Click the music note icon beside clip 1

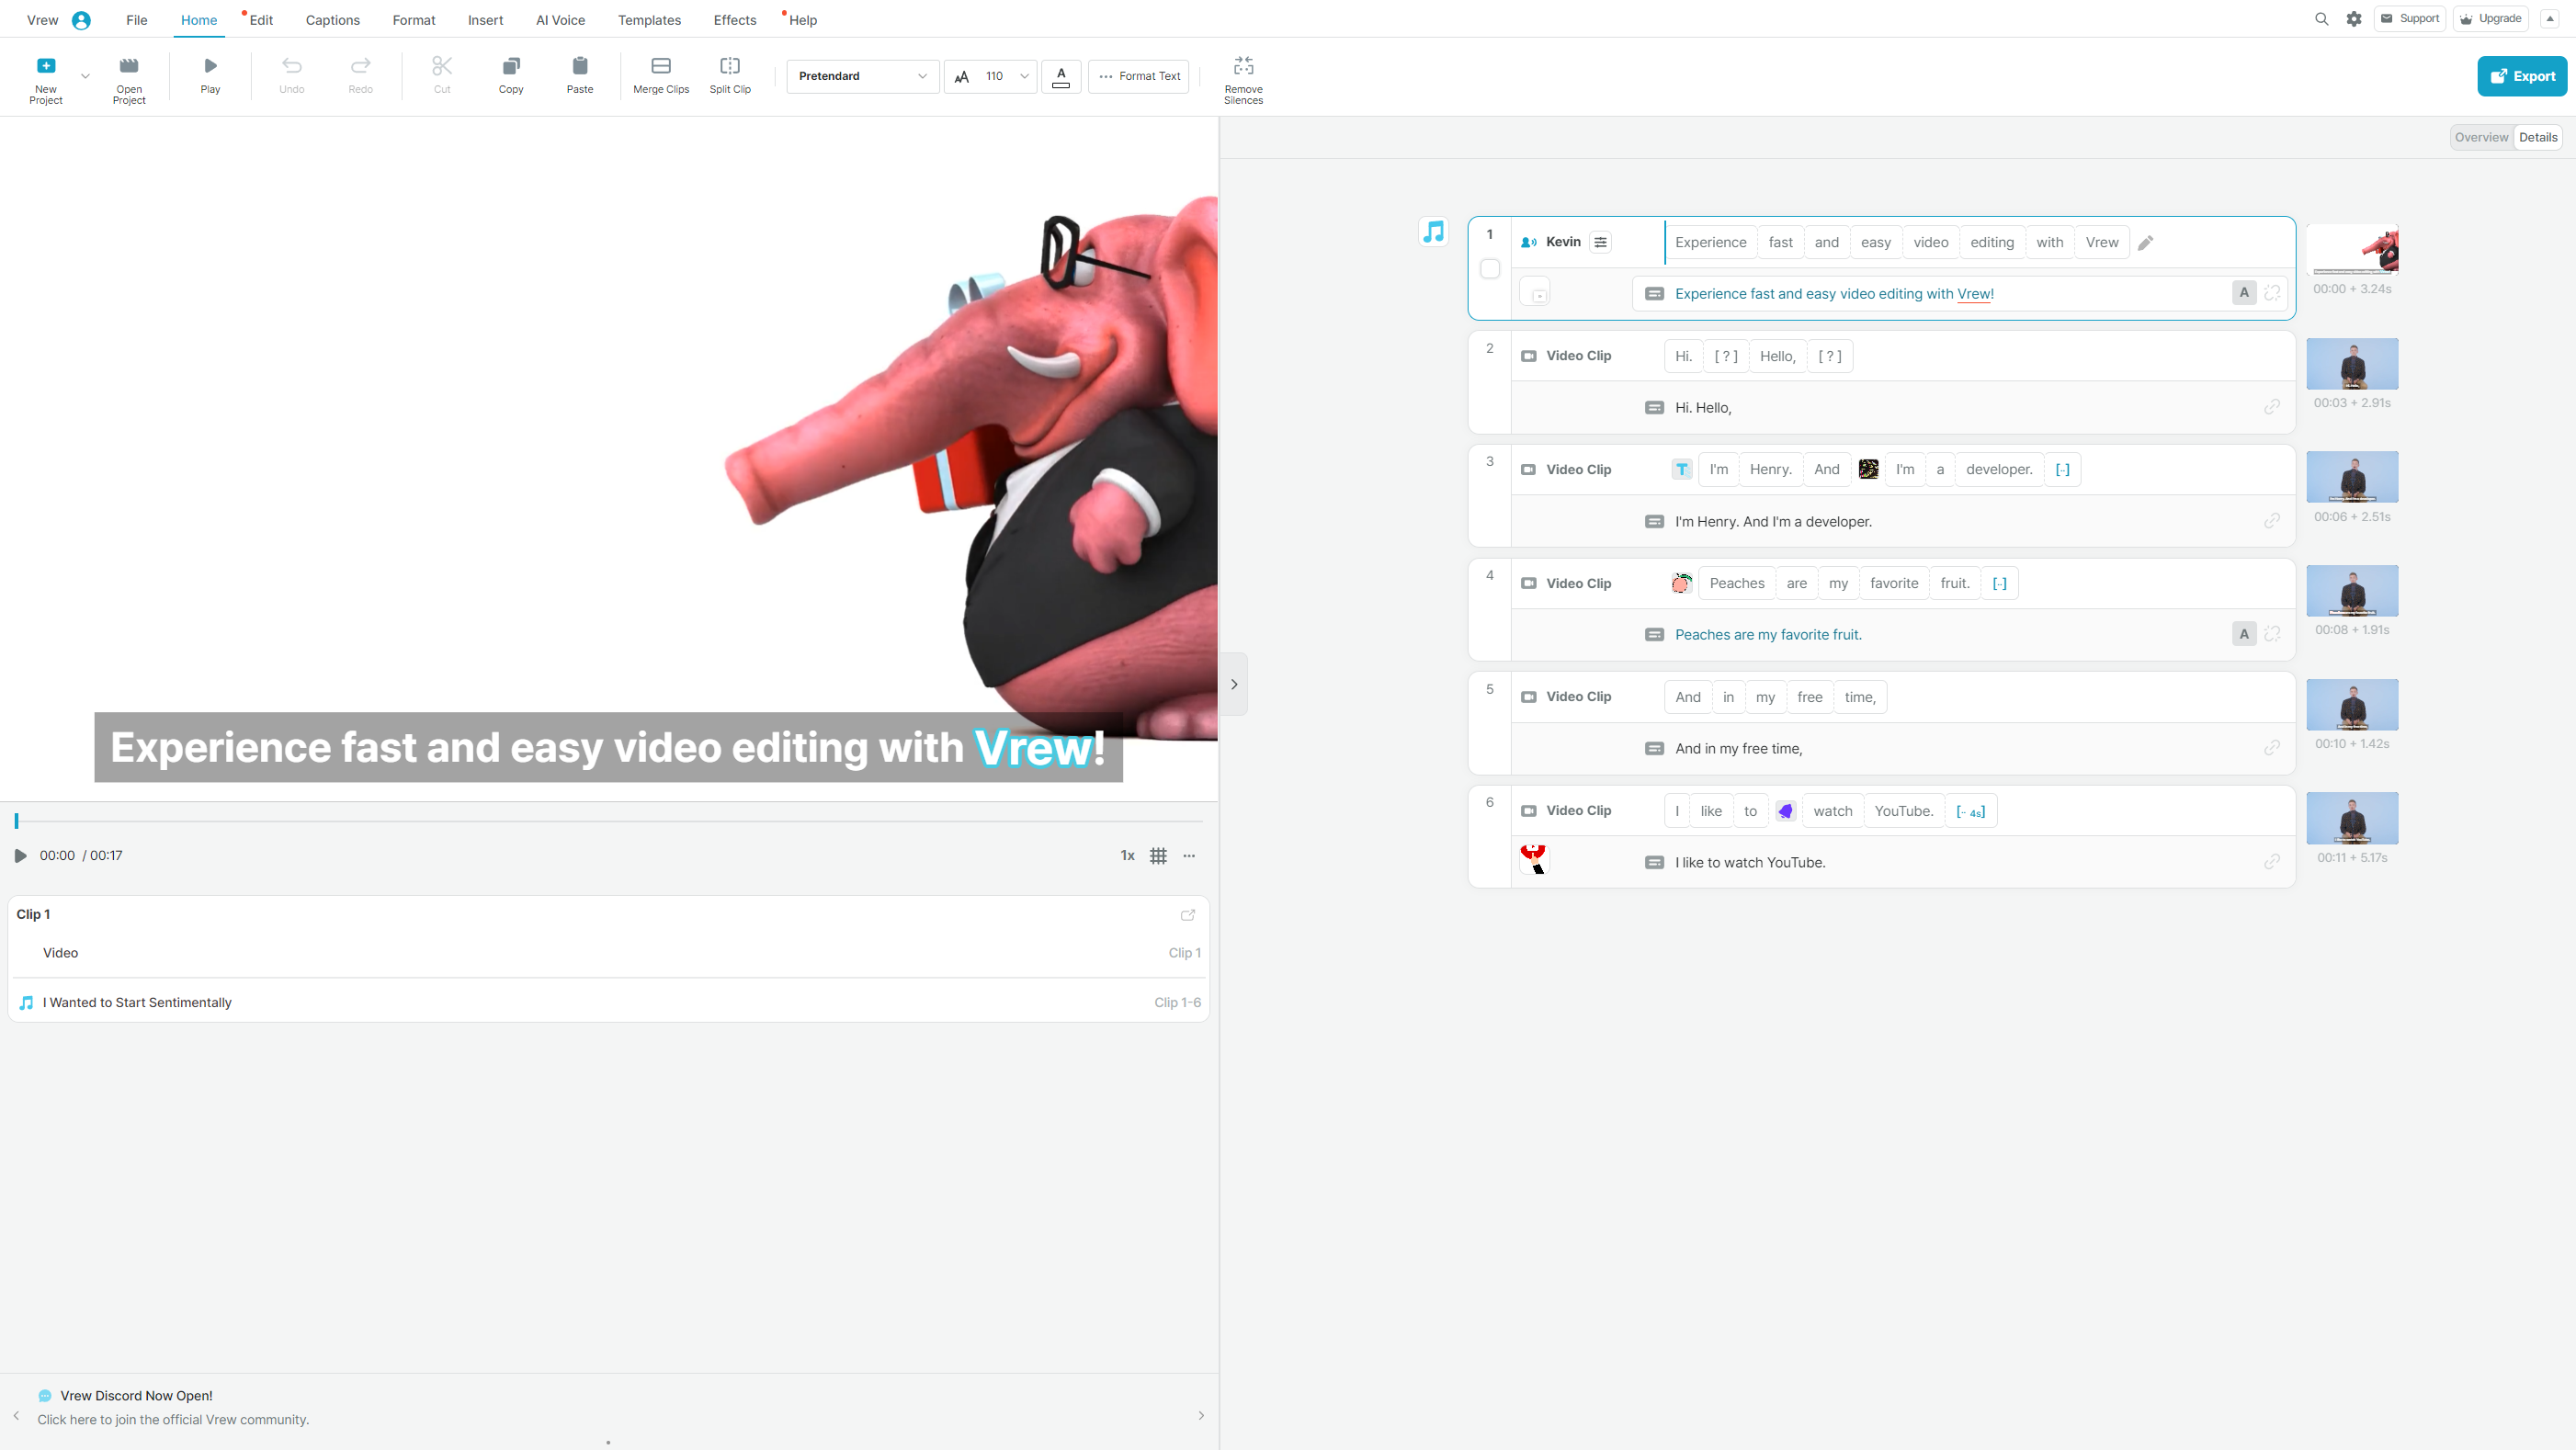tap(1433, 232)
